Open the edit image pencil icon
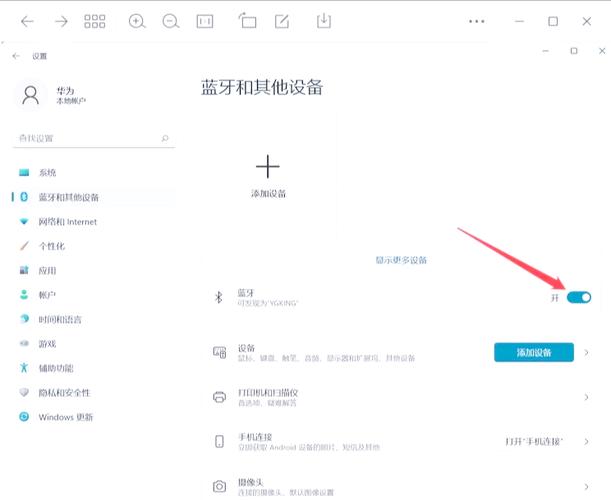The width and height of the screenshot is (611, 500). (282, 21)
